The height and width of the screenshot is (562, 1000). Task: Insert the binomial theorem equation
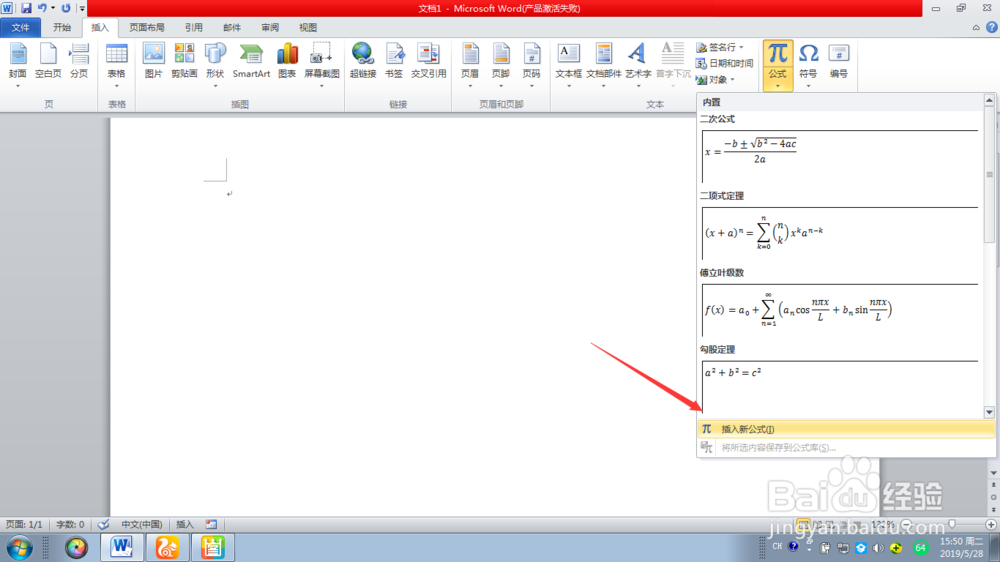840,233
